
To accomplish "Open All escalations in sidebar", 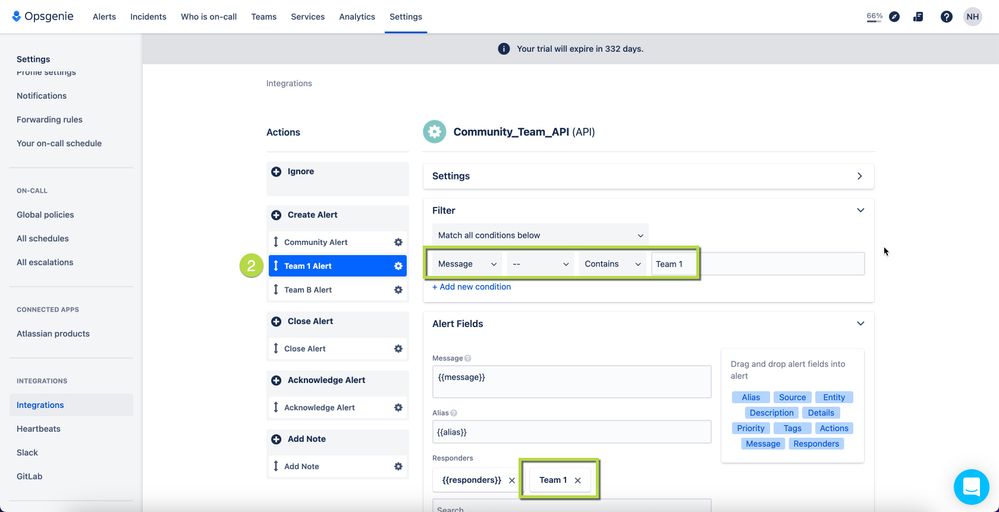I will (45, 262).
